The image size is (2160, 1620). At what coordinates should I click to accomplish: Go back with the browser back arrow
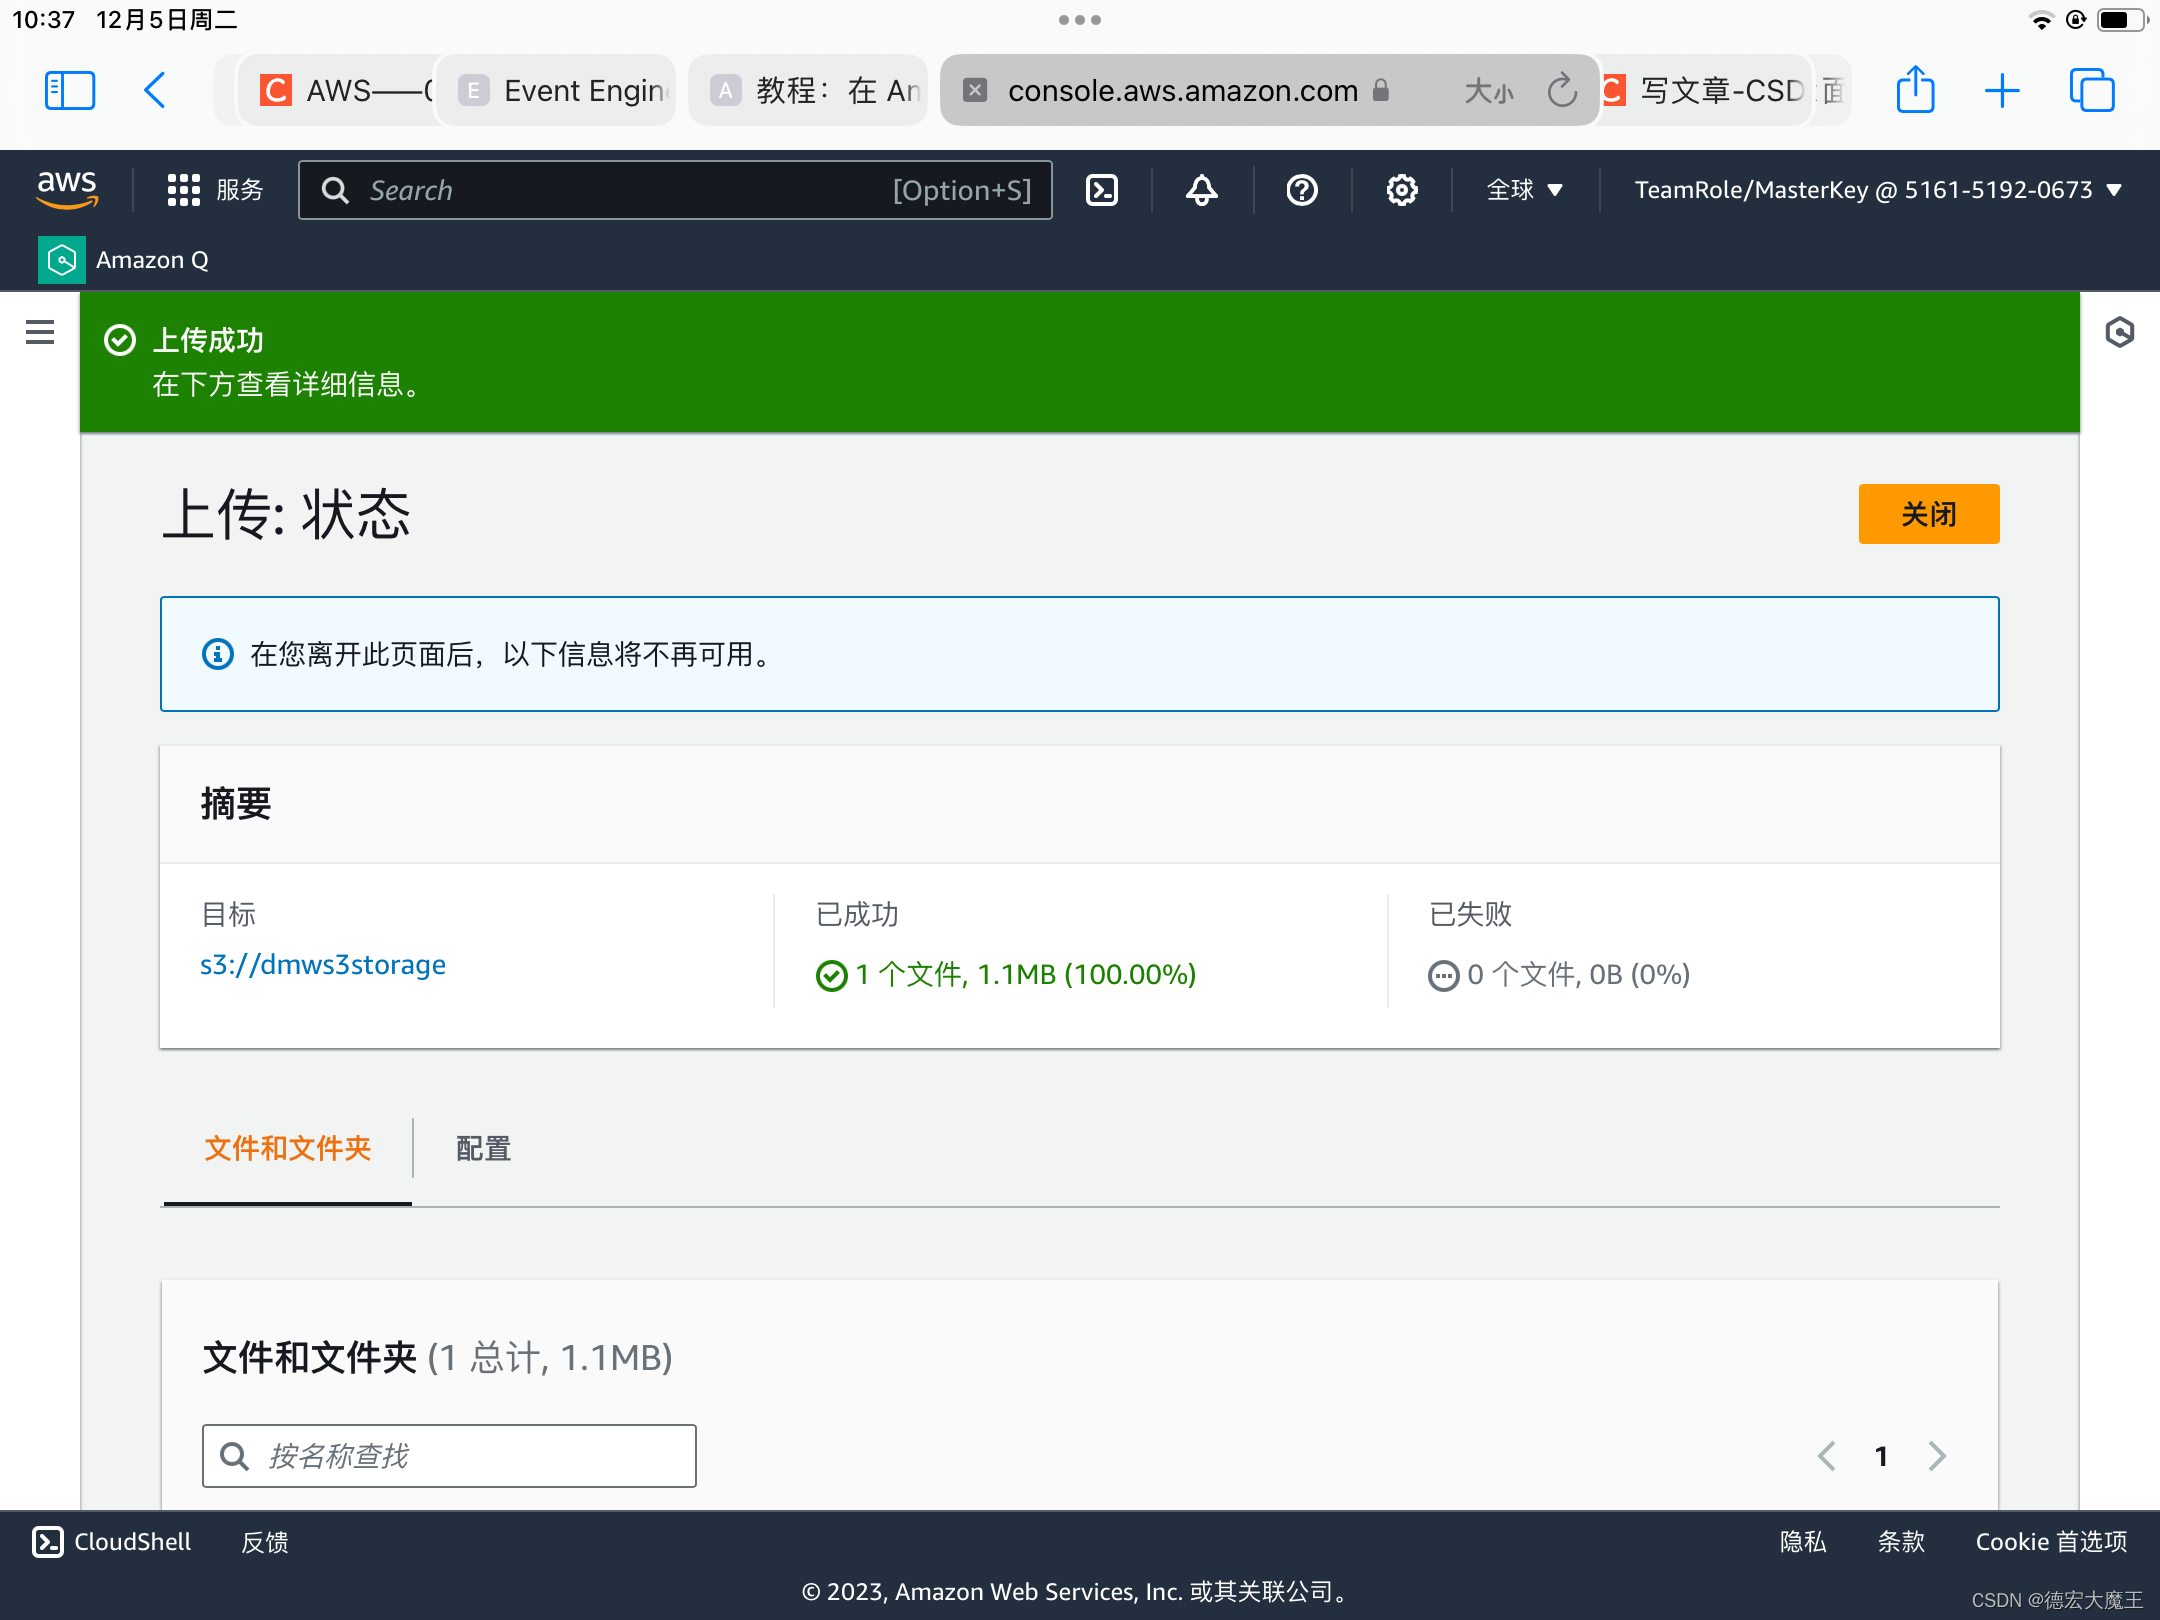point(154,91)
